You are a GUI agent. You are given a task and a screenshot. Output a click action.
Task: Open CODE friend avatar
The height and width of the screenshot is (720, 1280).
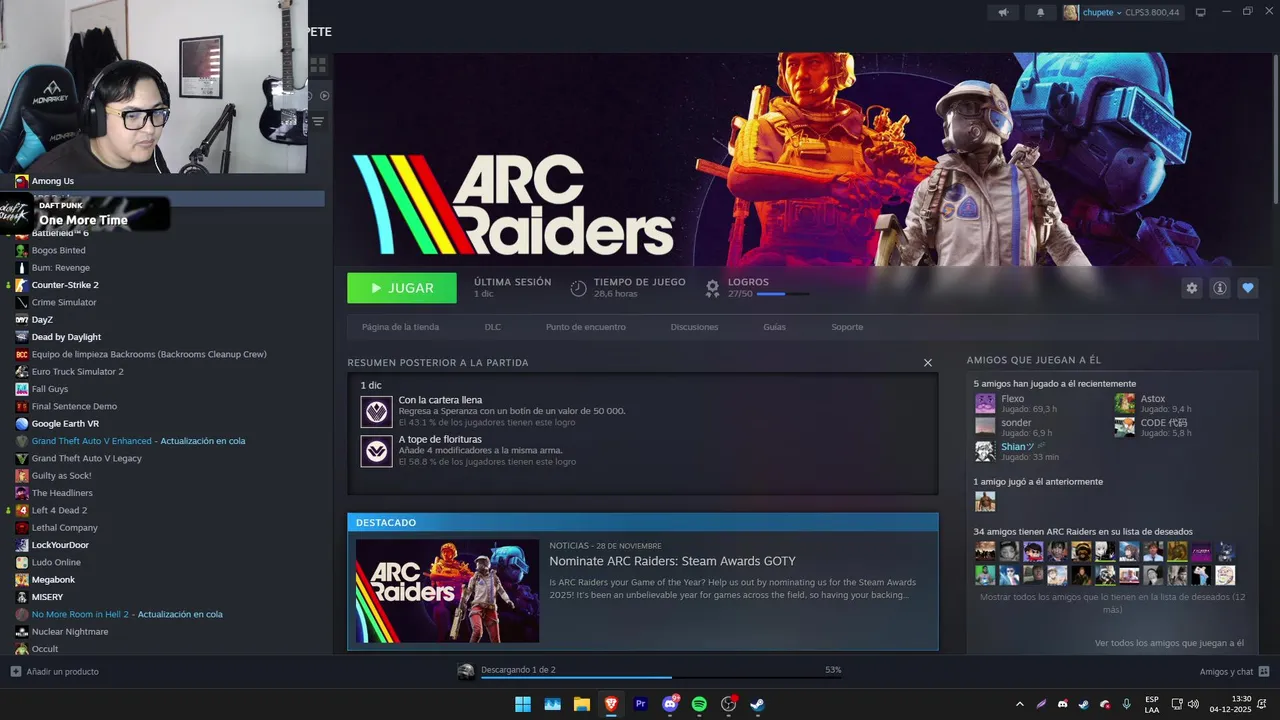tap(1125, 427)
